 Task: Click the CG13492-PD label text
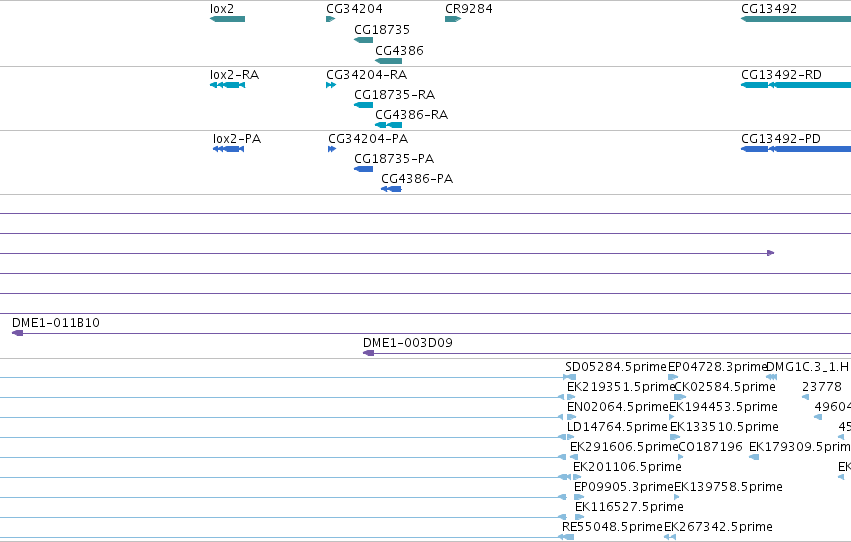[780, 139]
